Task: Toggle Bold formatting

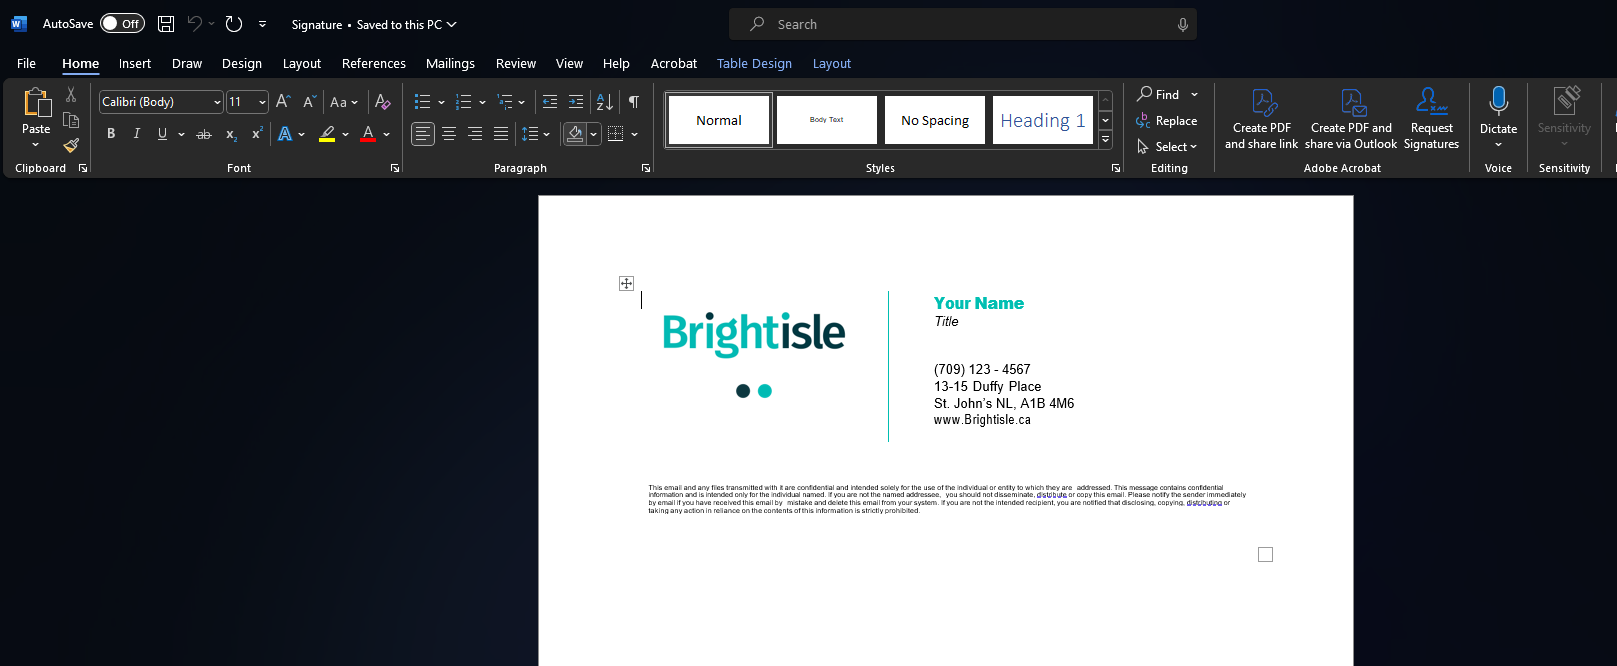Action: coord(111,134)
